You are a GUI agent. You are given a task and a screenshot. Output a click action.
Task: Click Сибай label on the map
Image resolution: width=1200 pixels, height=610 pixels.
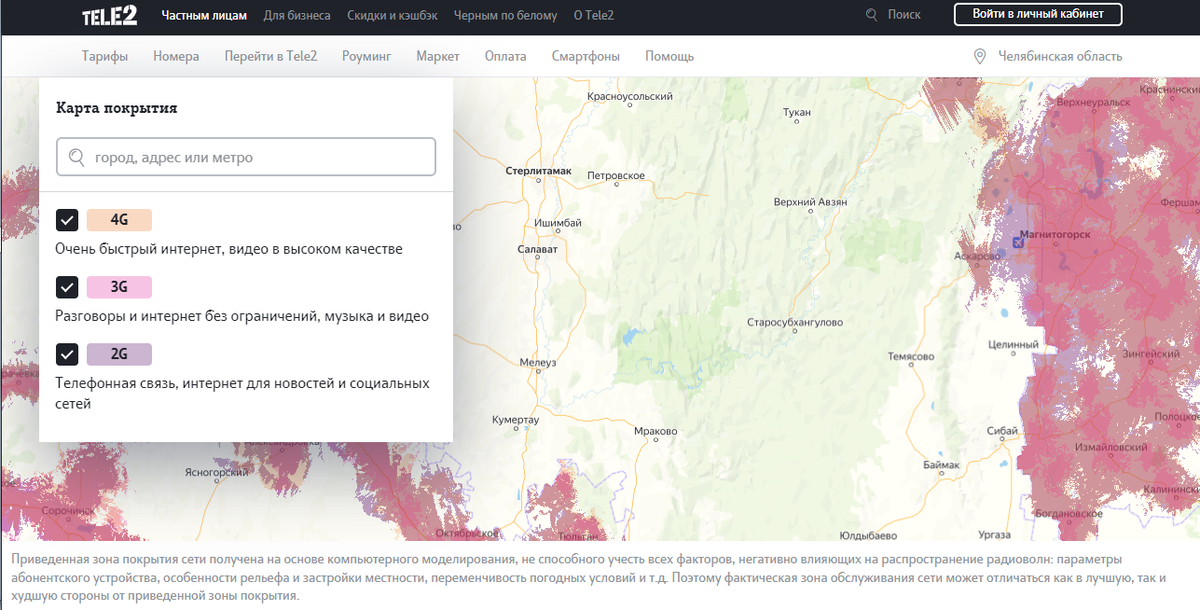point(1002,431)
